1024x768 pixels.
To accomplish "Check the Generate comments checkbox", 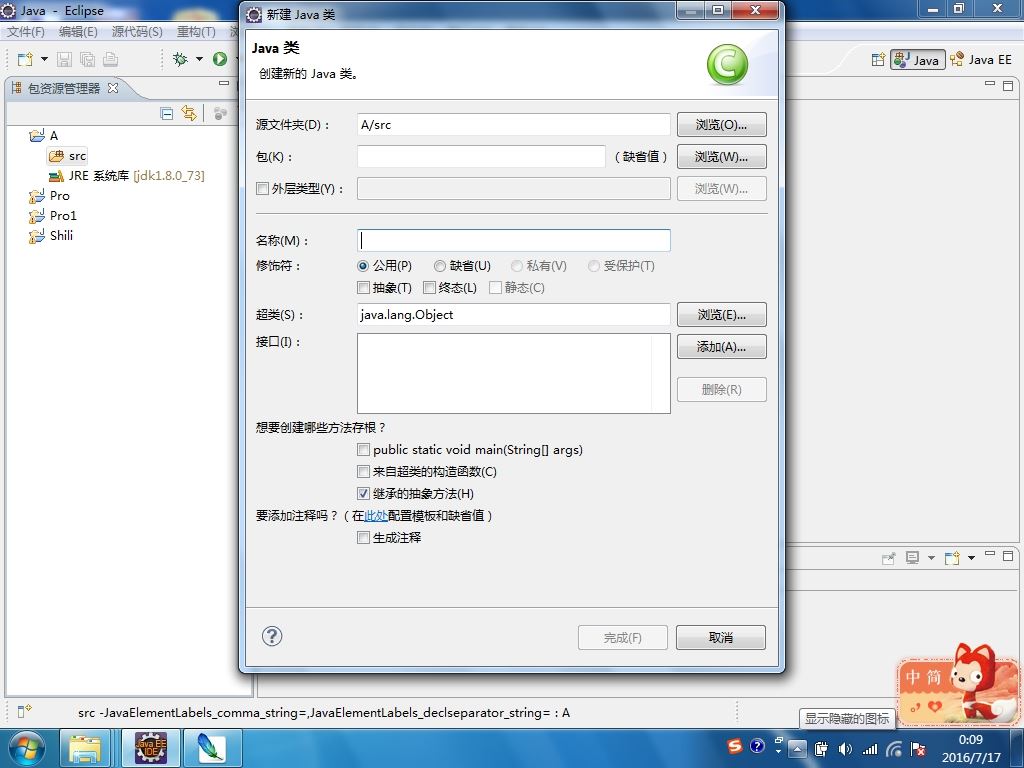I will 363,537.
